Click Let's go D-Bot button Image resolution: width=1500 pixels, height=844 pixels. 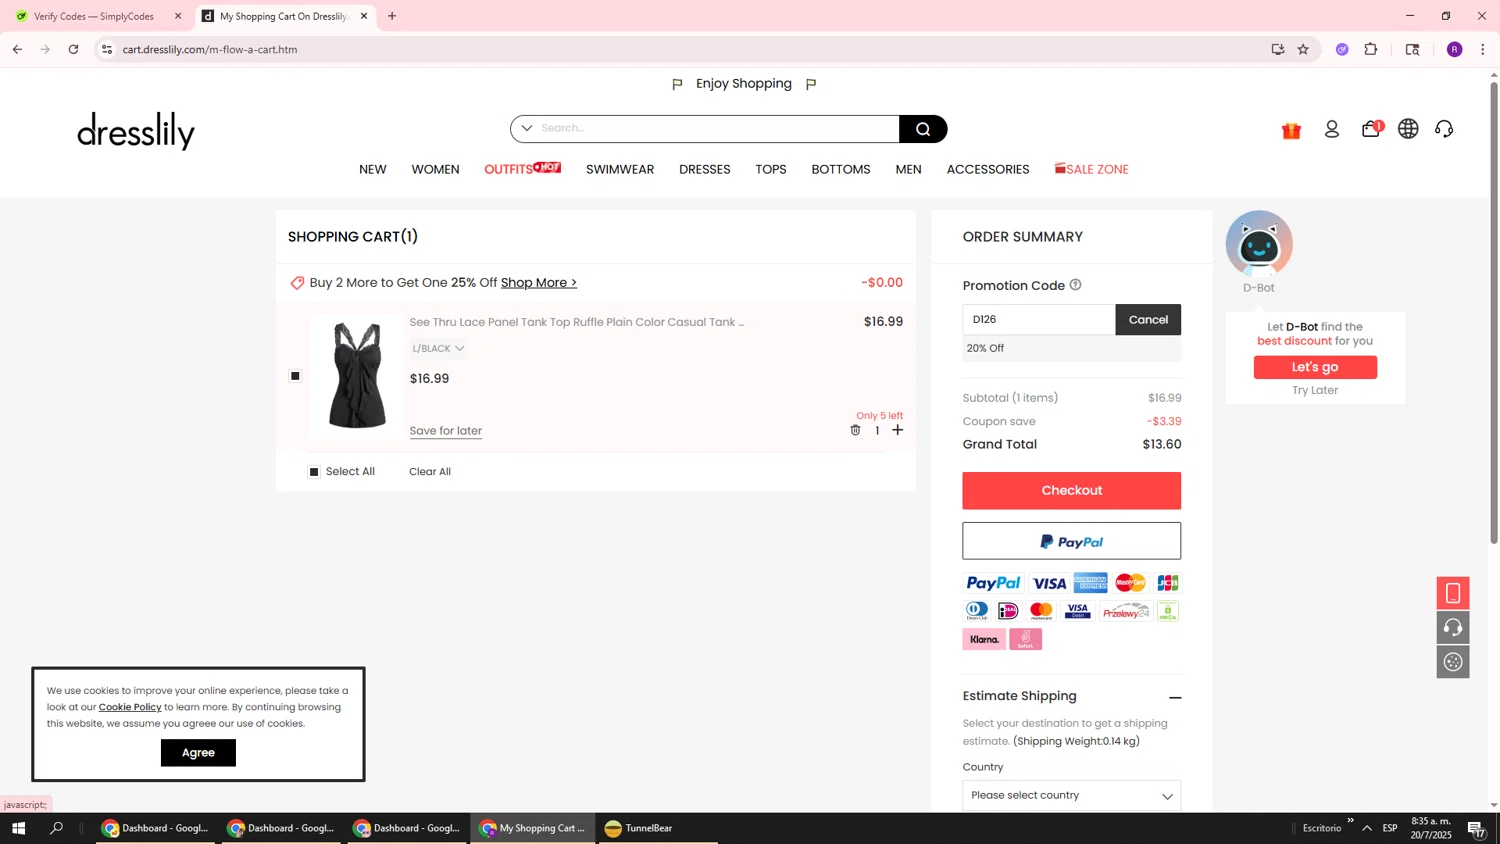[x=1315, y=367]
